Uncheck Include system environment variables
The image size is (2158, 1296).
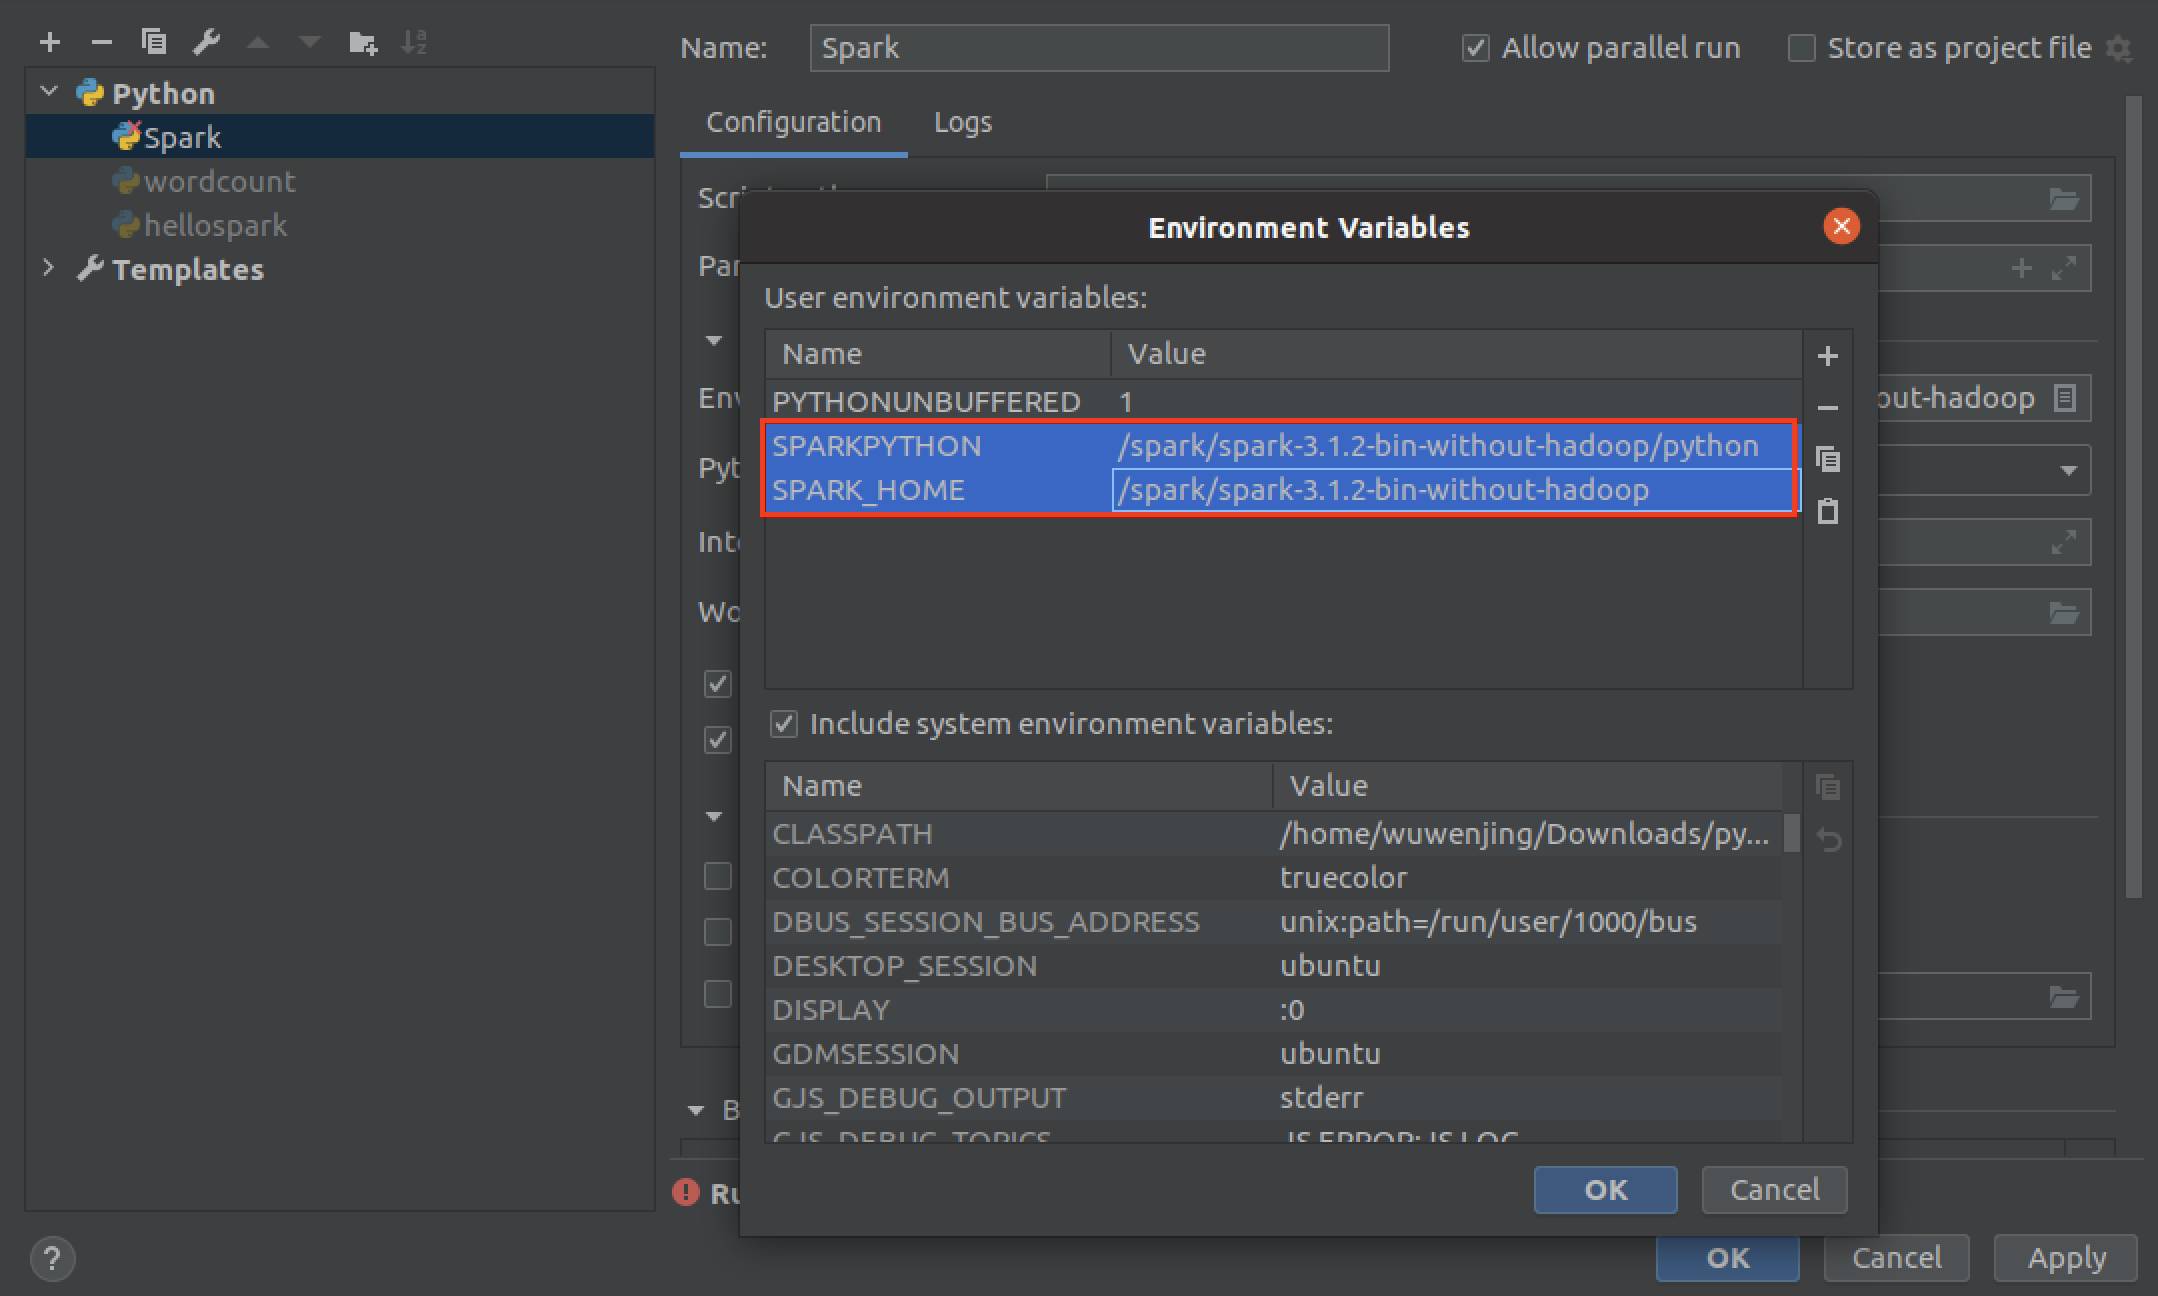pos(784,724)
